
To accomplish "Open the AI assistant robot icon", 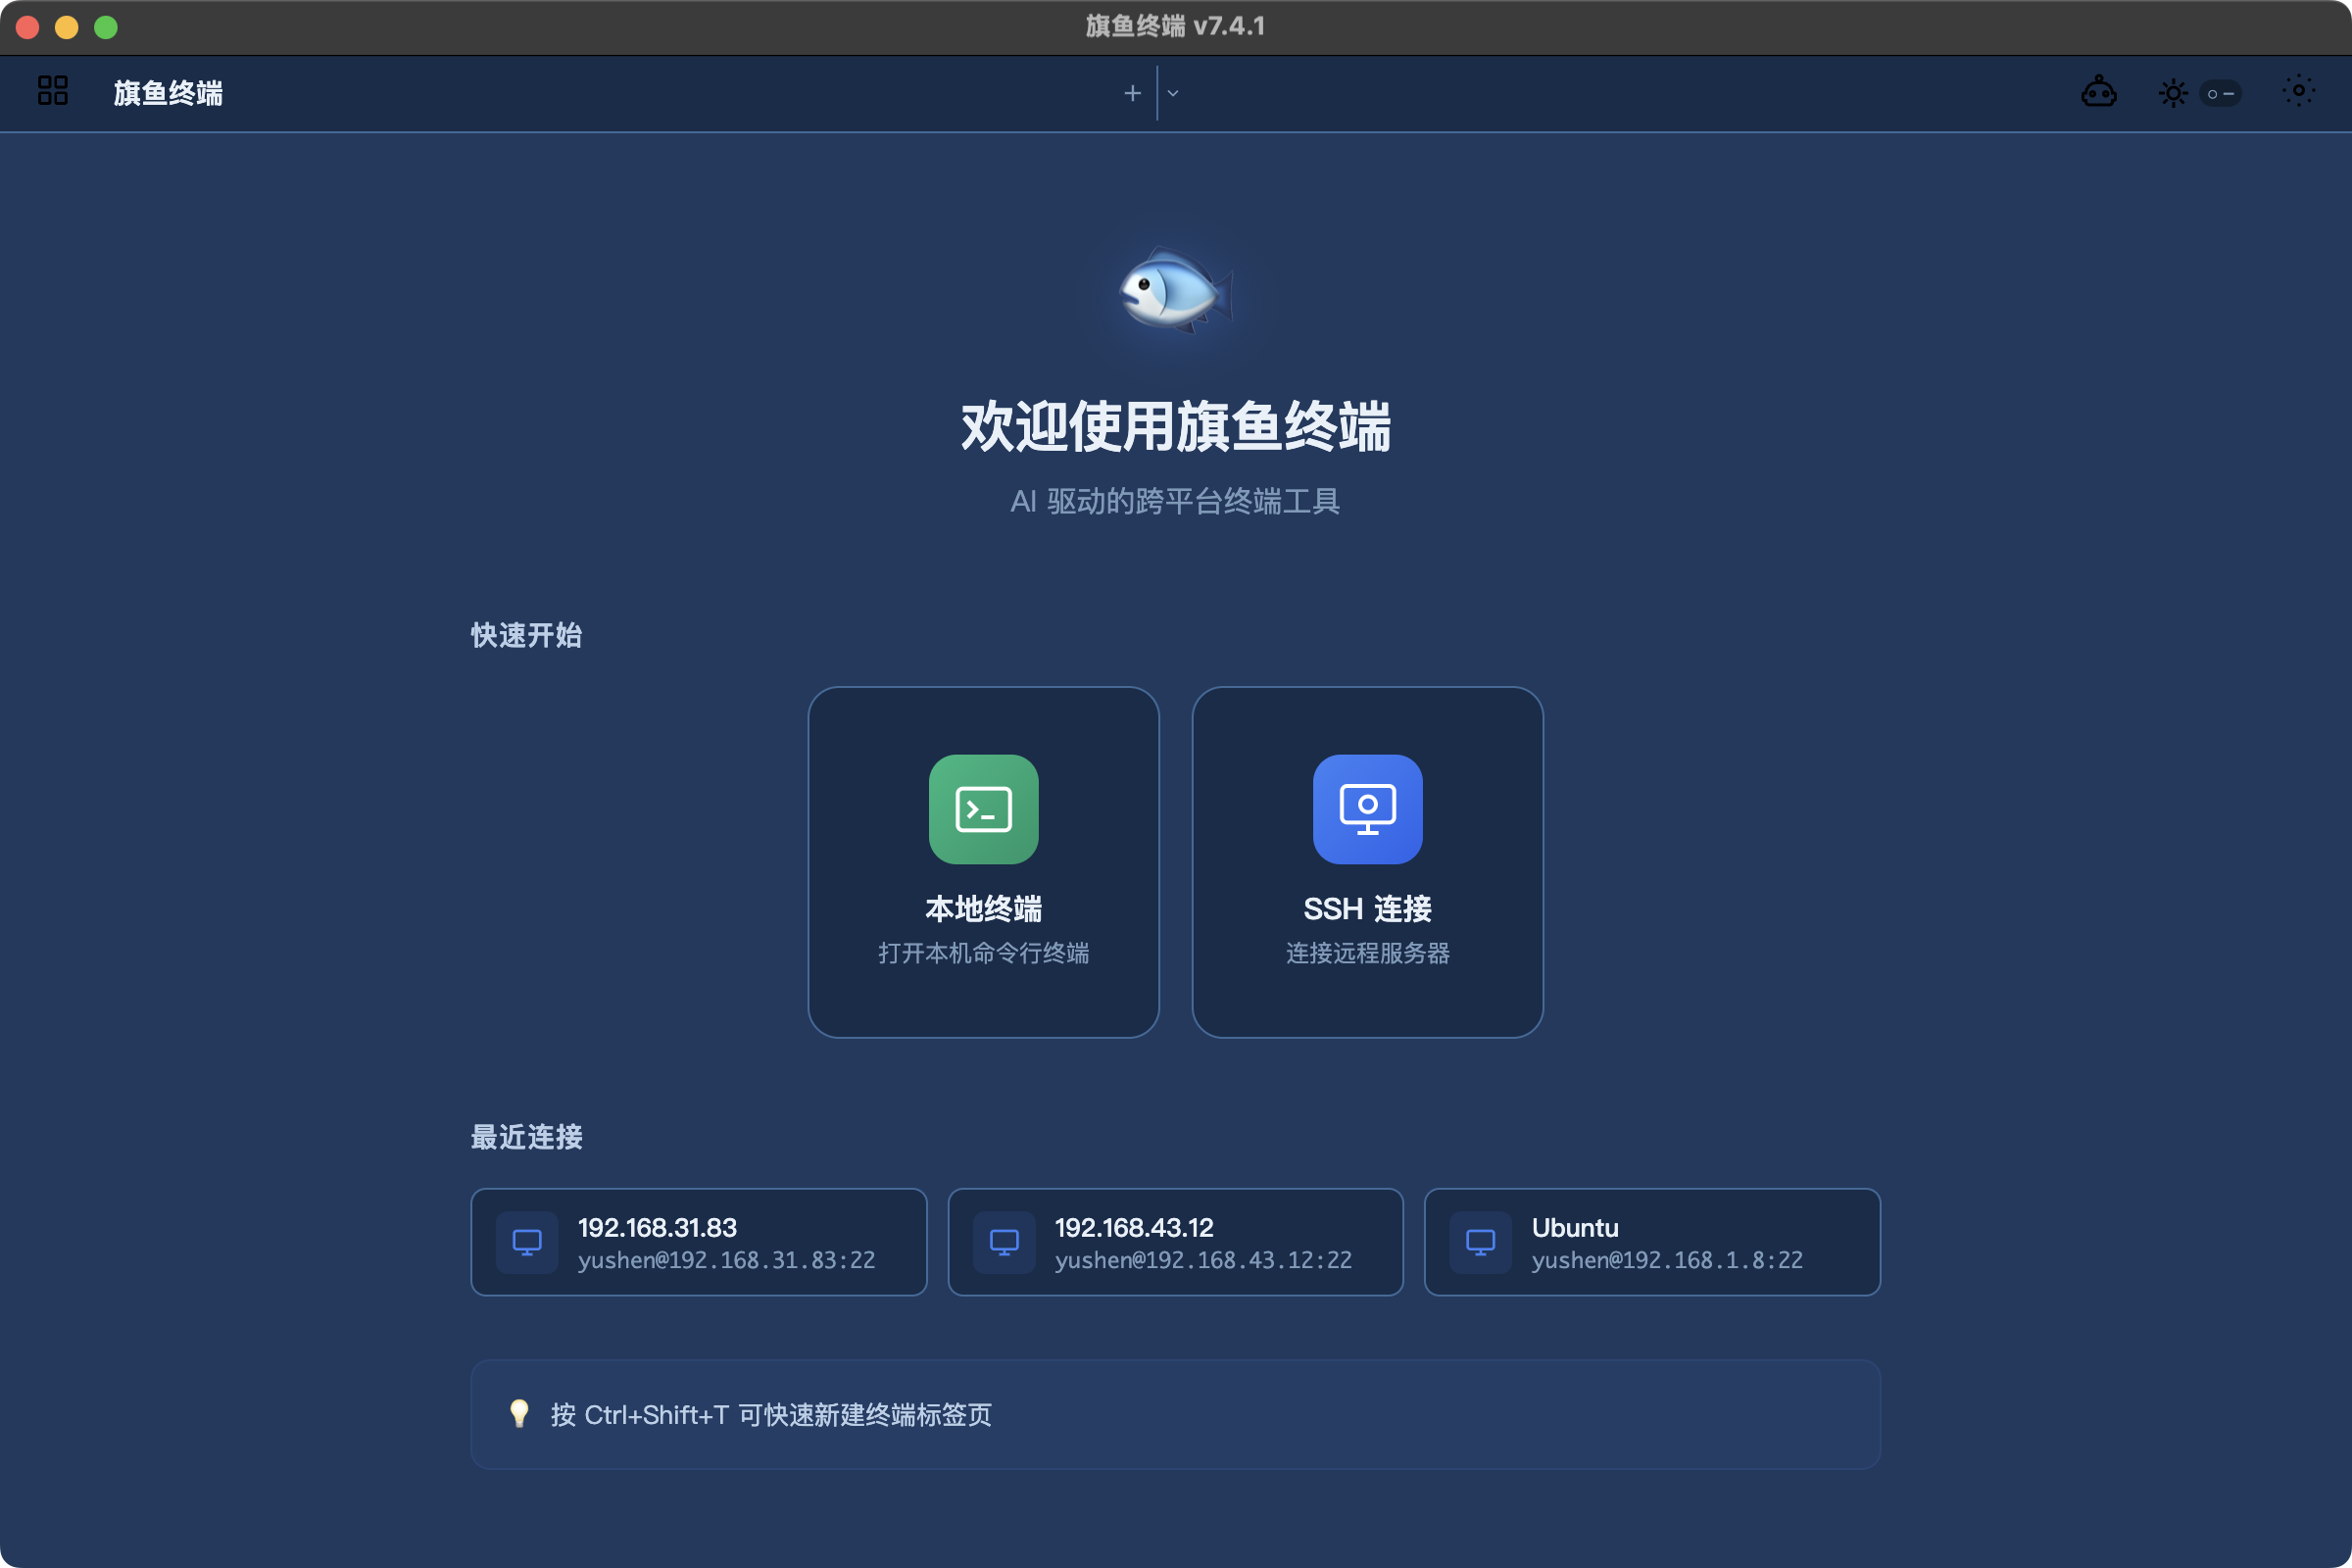I will 2100,92.
